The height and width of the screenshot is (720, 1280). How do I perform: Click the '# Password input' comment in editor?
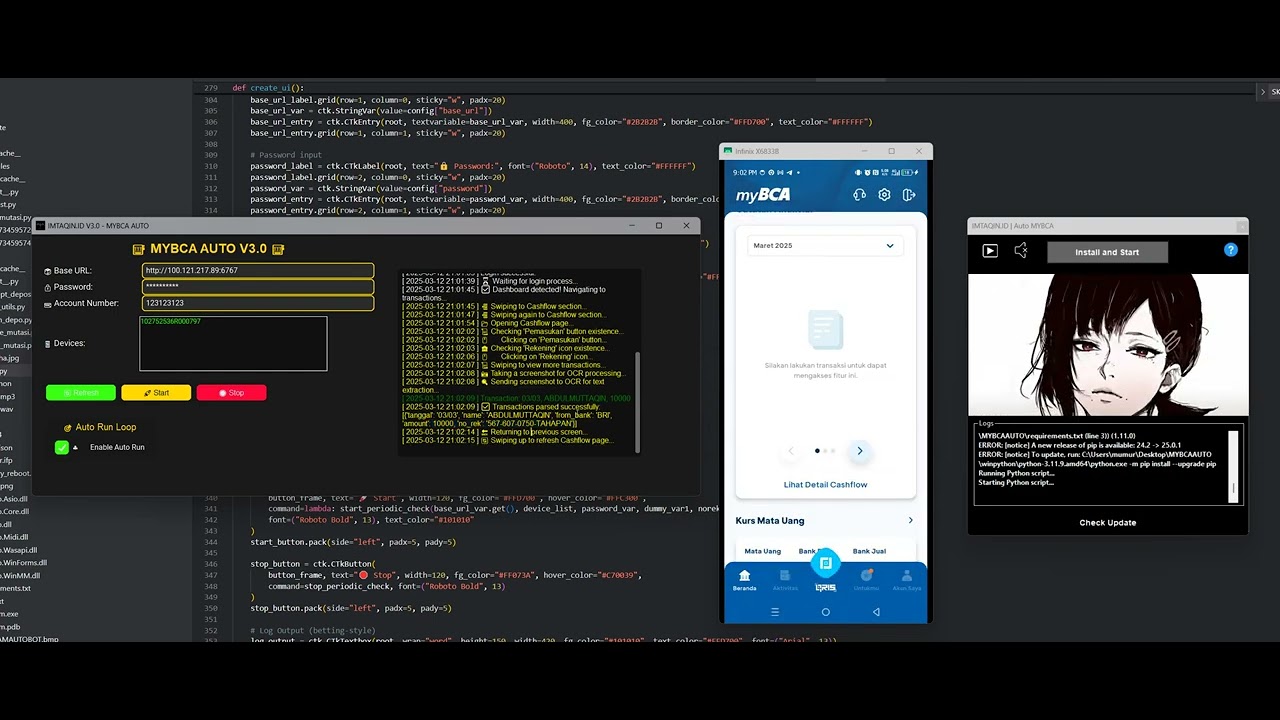[286, 155]
